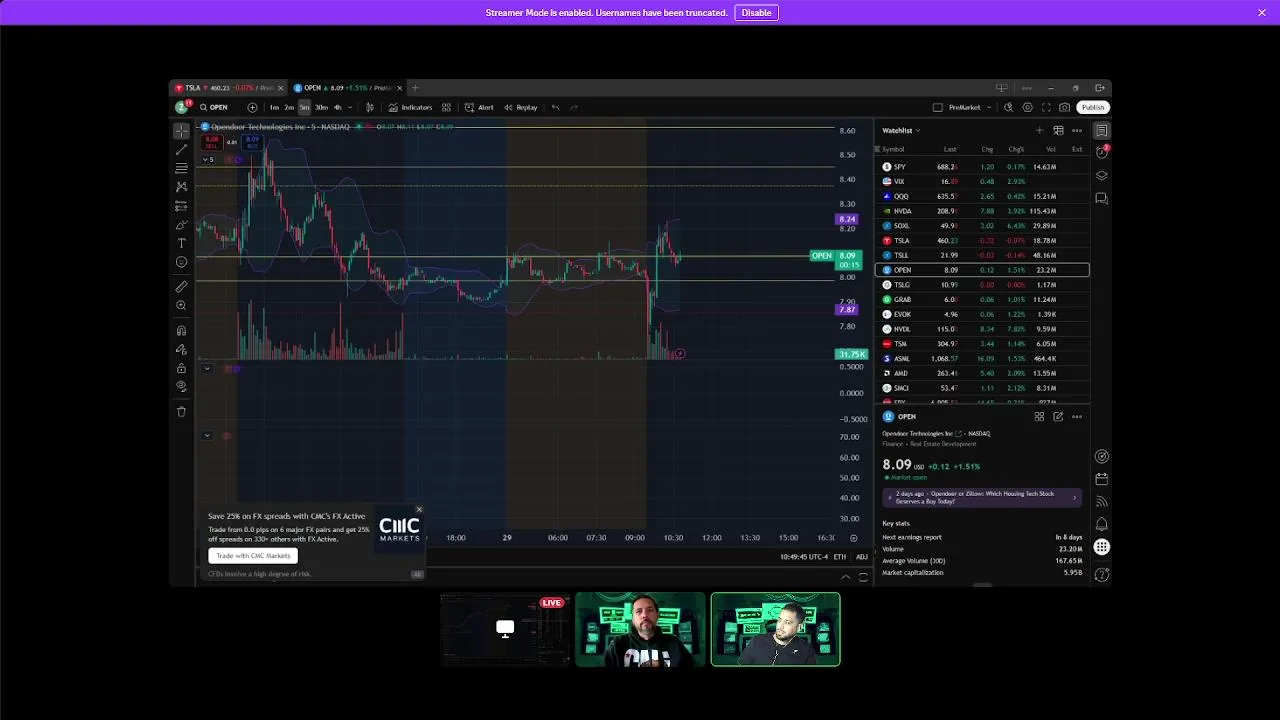Image resolution: width=1280 pixels, height=720 pixels.
Task: Select the 4h timeframe
Action: [337, 107]
